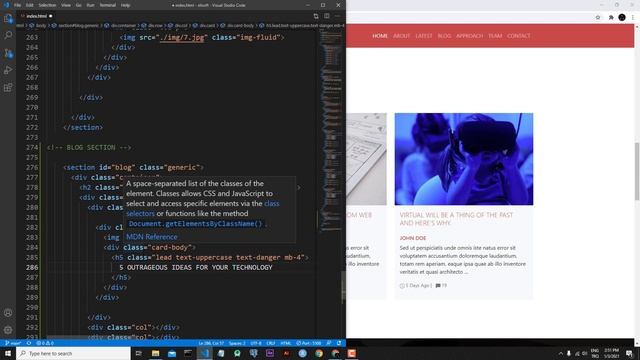Open File Explorer from the taskbar
This screenshot has width=640, height=360.
tap(156, 353)
